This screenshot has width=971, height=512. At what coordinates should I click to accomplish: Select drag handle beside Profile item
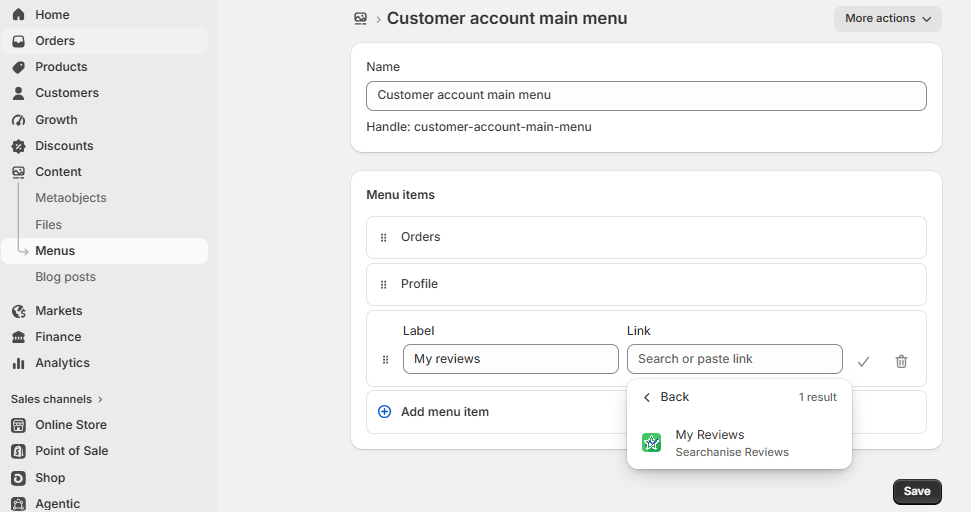(383, 284)
